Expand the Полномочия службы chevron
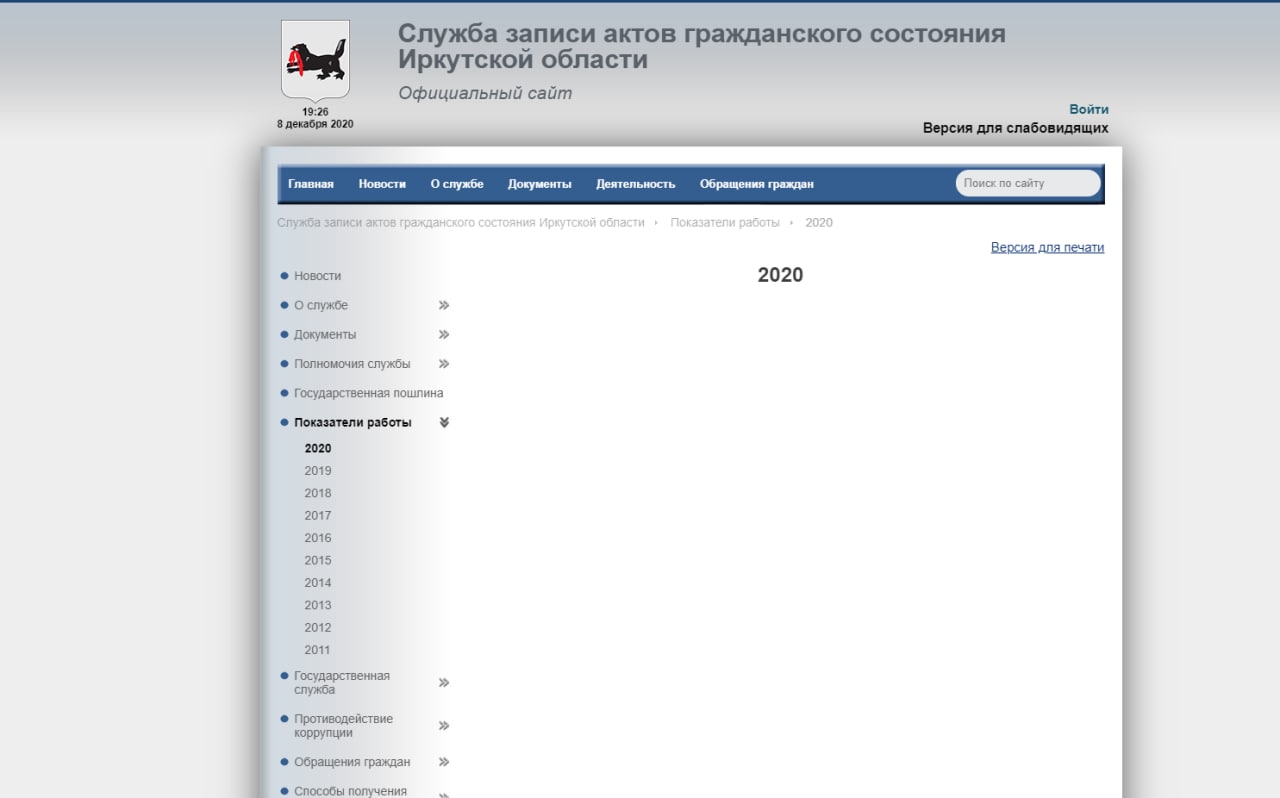 [x=444, y=364]
